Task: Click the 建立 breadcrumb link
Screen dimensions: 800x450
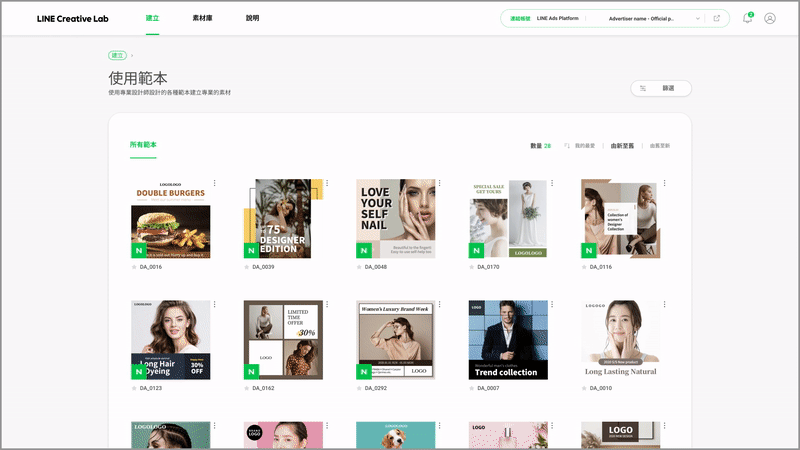Action: (117, 55)
